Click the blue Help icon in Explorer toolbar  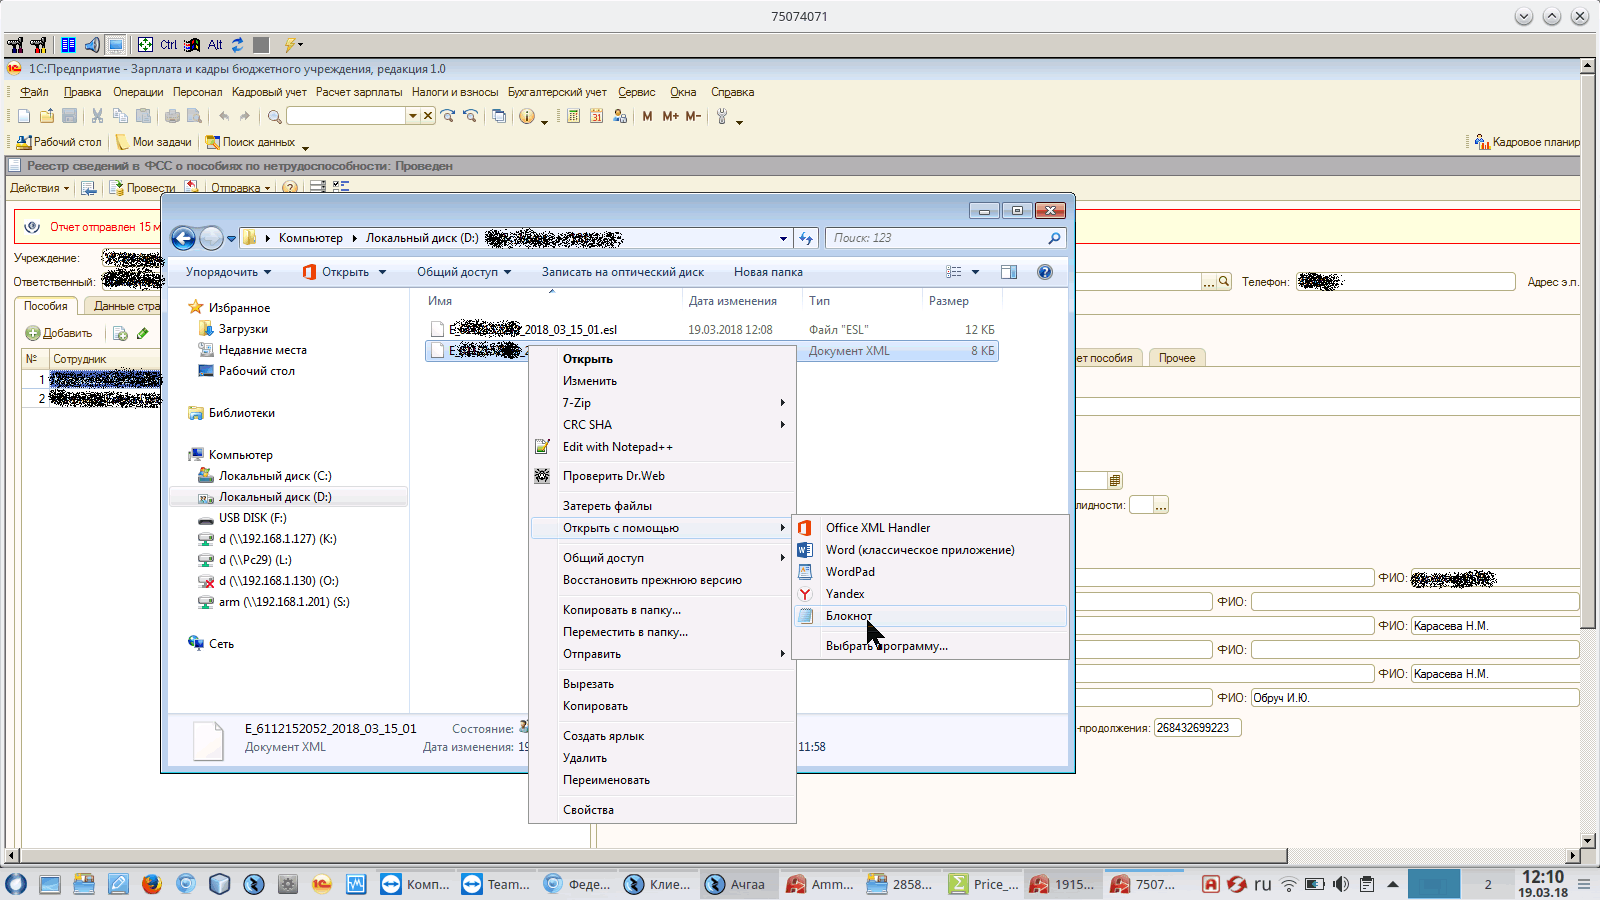1045,272
